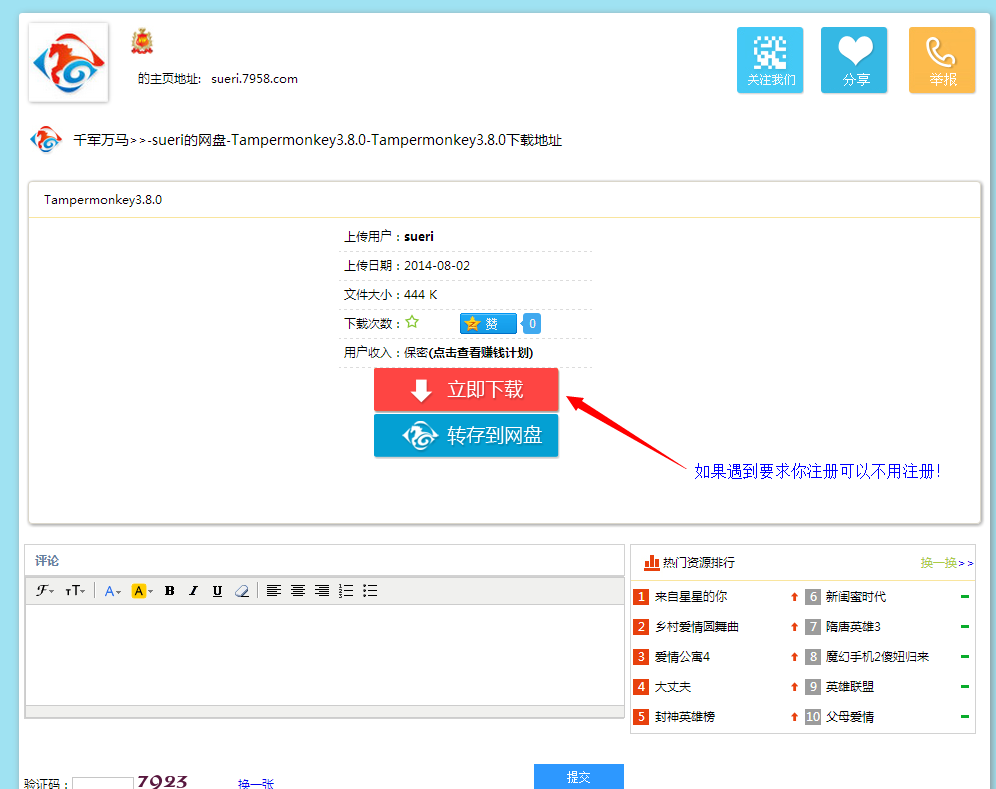Open ranking item 隋唐英雄3
The image size is (996, 789).
pos(853,627)
